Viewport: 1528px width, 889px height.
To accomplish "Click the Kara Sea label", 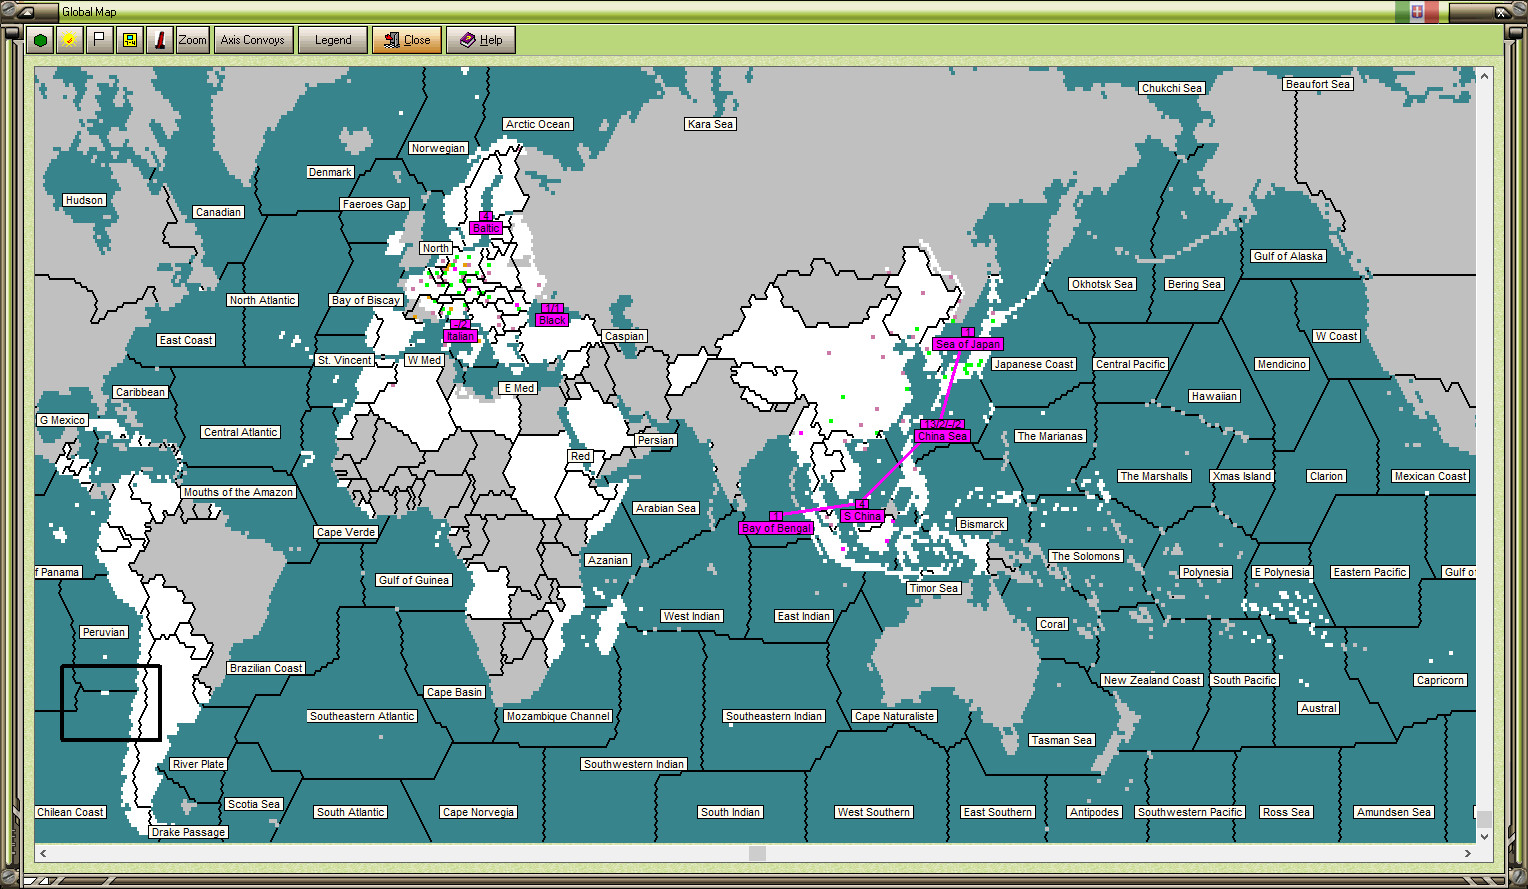I will coord(710,124).
